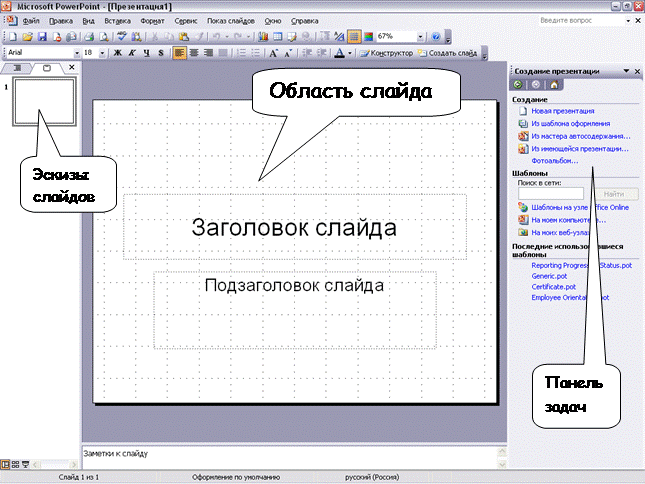Click the font color A swatch
Image resolution: width=645 pixels, height=484 pixels.
tap(339, 53)
